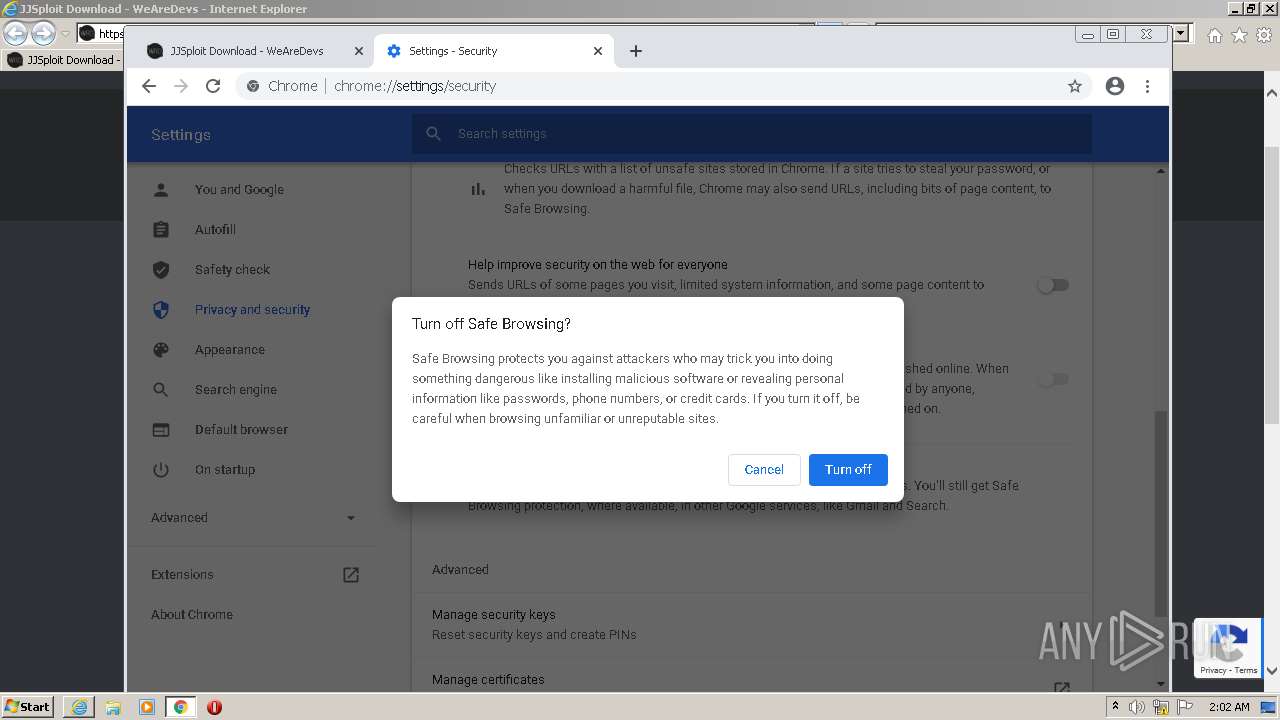Open the Windows Start menu

coord(27,707)
